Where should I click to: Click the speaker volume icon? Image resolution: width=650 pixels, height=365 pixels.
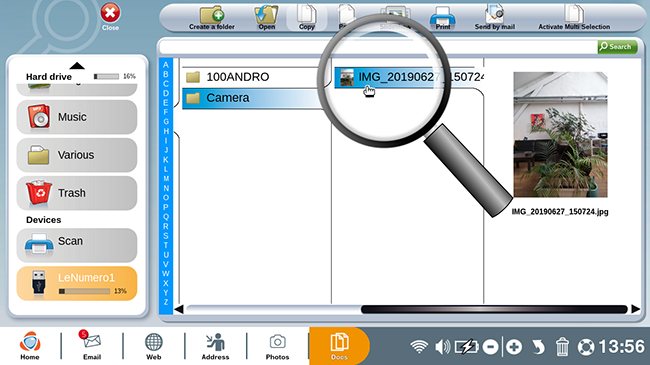pyautogui.click(x=442, y=346)
